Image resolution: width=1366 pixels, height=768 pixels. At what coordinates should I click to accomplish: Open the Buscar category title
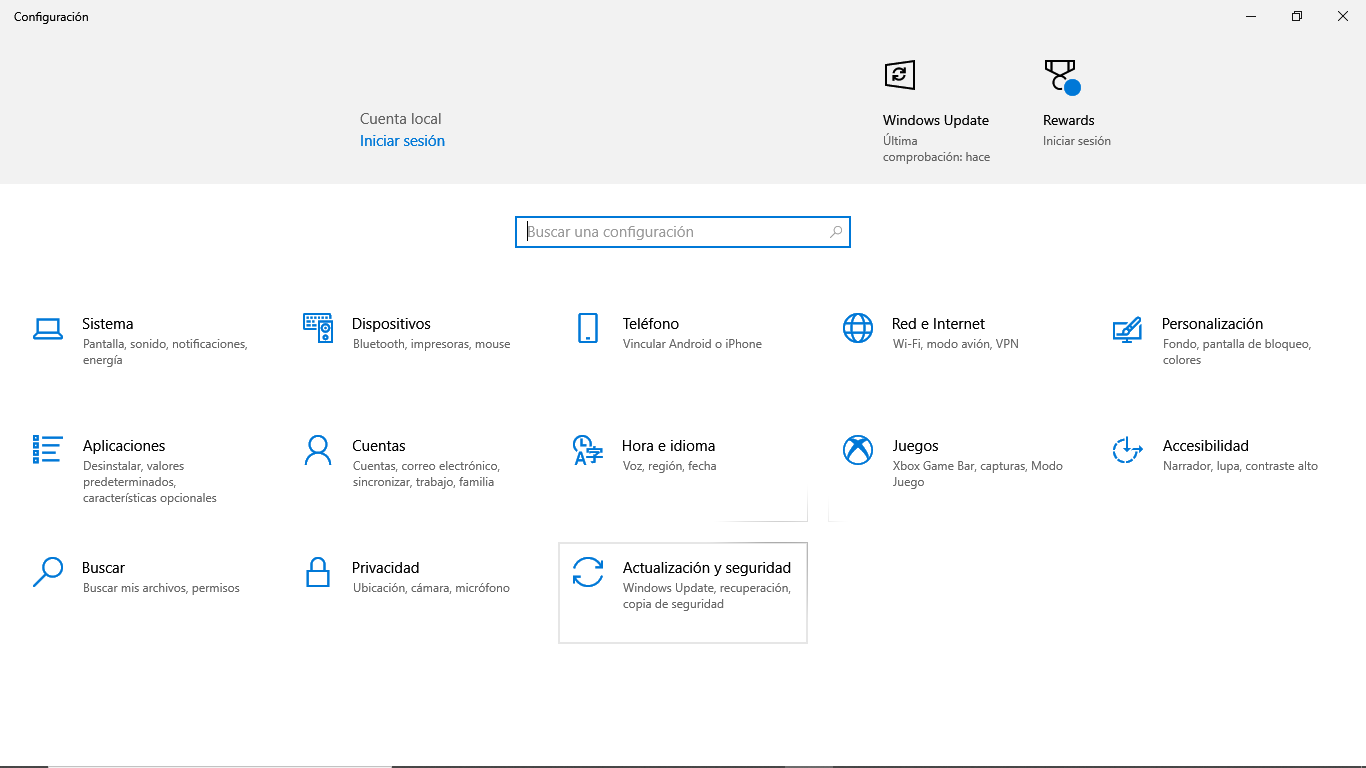103,568
